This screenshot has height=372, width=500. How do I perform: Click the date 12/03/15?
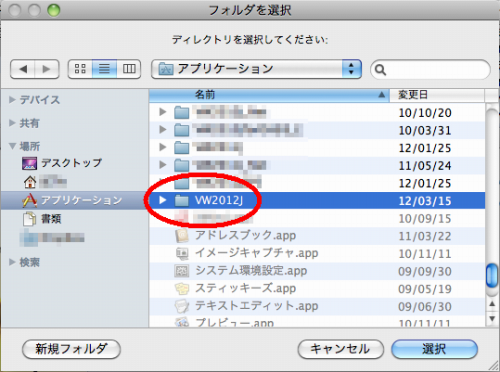click(425, 201)
